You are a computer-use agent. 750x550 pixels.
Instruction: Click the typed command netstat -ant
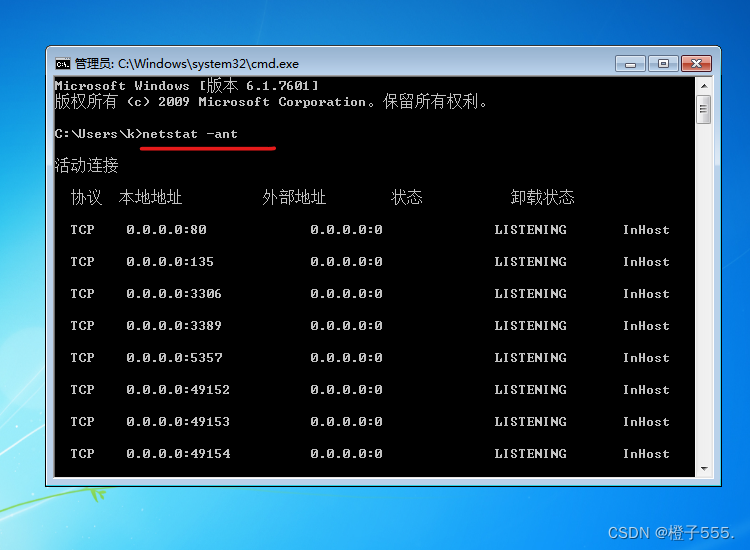pos(190,134)
